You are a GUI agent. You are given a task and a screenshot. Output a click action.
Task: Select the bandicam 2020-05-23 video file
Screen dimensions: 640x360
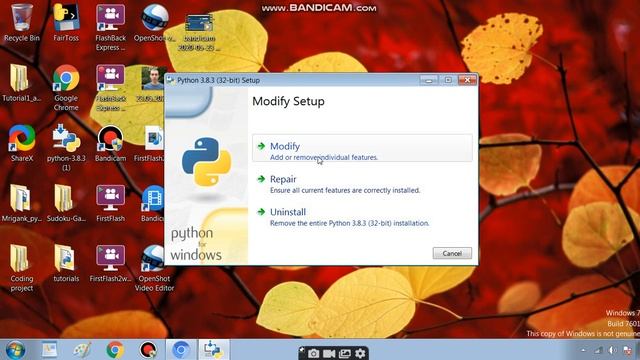[199, 33]
